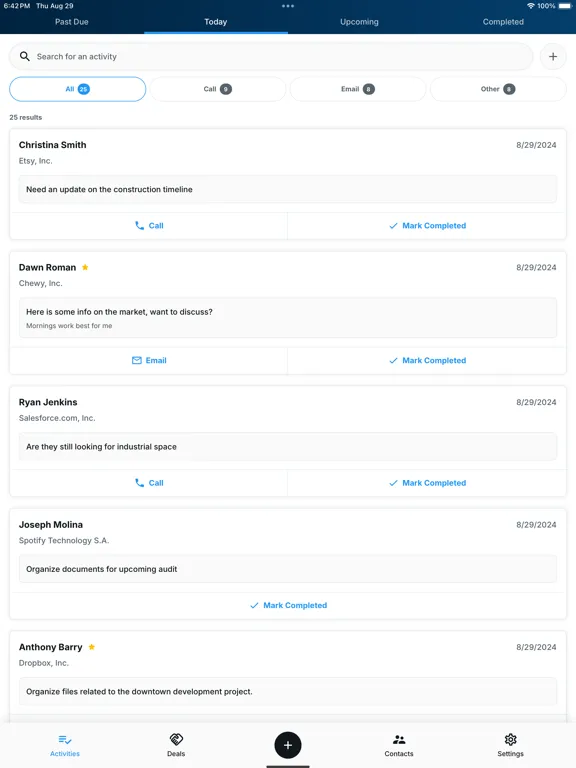
Task: Click the star next to Anthony Barry
Action: pyautogui.click(x=92, y=647)
